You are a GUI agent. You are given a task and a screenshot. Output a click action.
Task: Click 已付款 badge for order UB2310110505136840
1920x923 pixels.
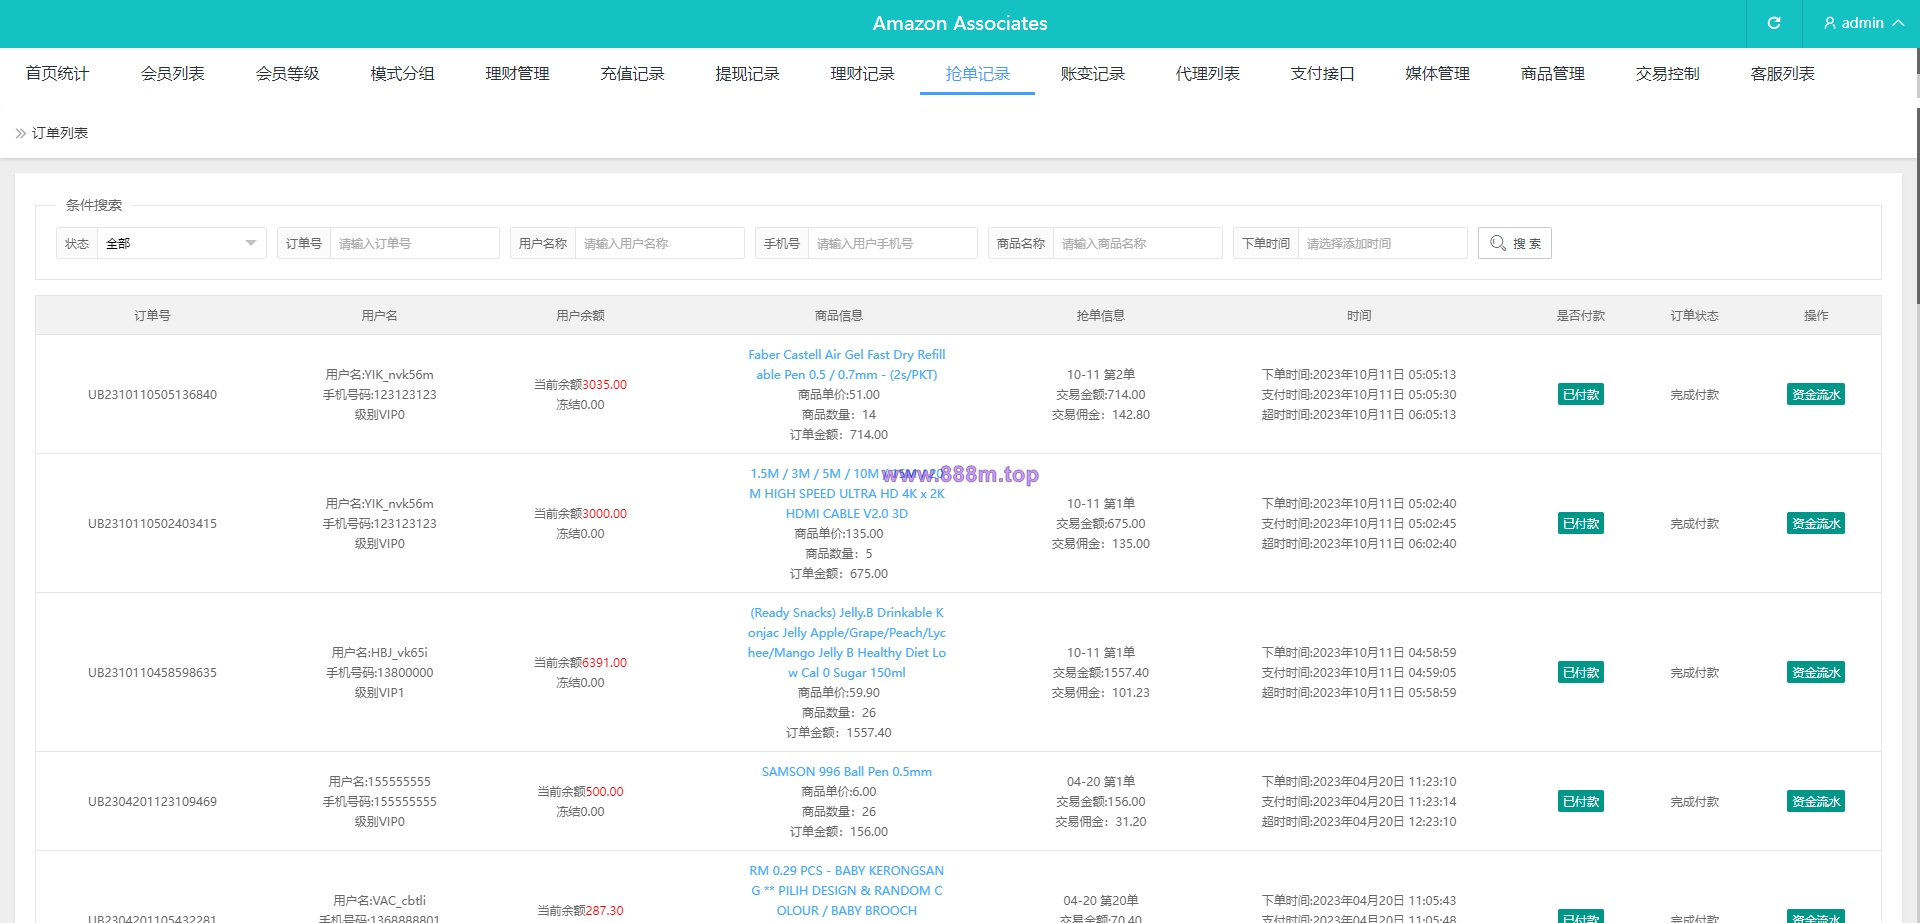[x=1580, y=394]
